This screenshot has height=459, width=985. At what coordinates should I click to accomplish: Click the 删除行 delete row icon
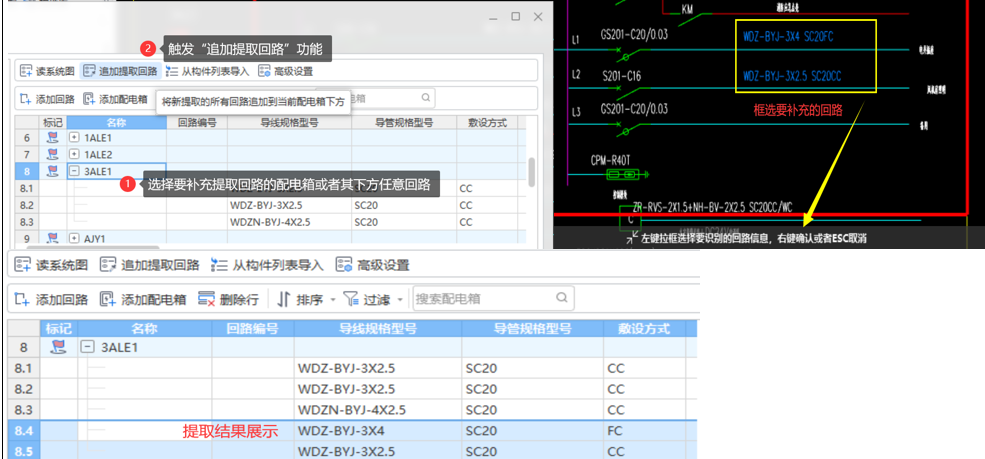tap(207, 299)
